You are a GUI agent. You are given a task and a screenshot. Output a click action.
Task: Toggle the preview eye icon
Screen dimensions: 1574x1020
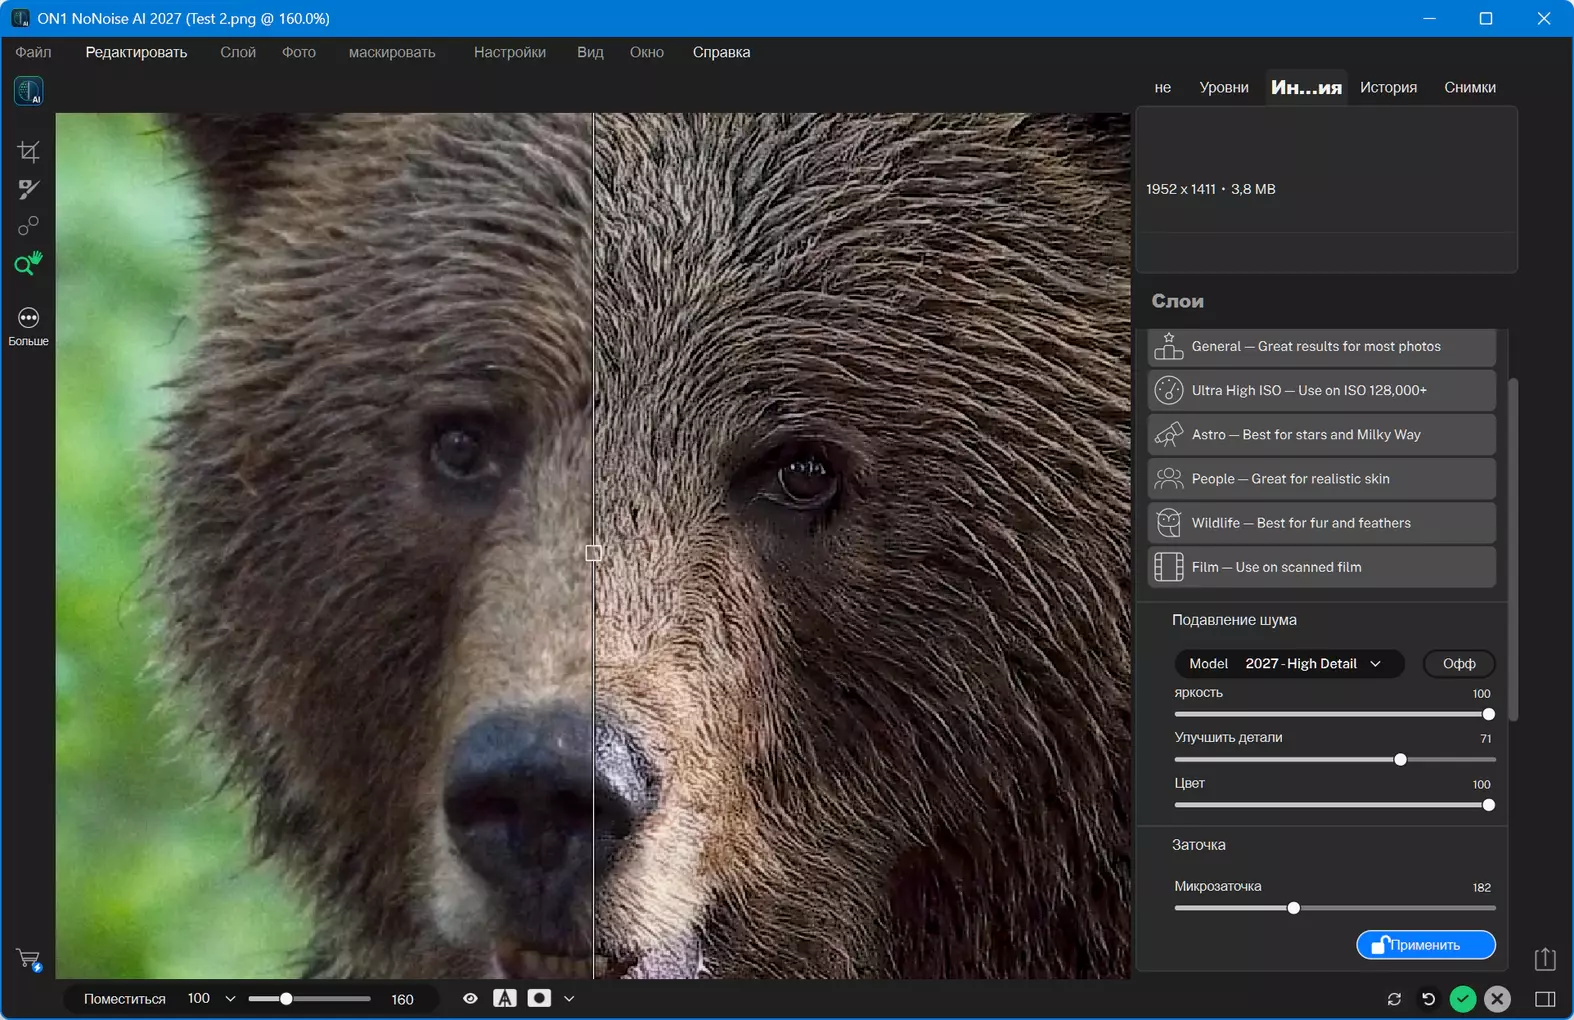coord(470,998)
